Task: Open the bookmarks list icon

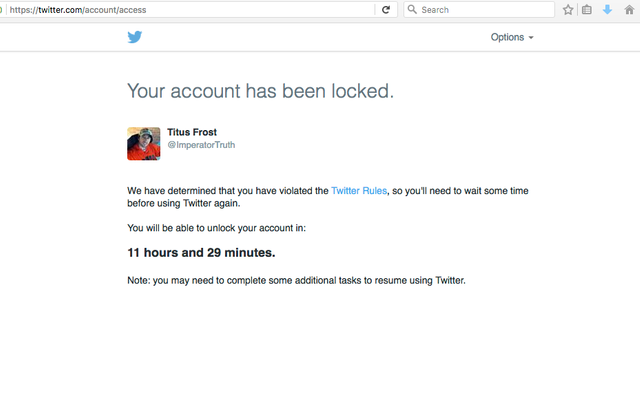Action: click(x=587, y=10)
